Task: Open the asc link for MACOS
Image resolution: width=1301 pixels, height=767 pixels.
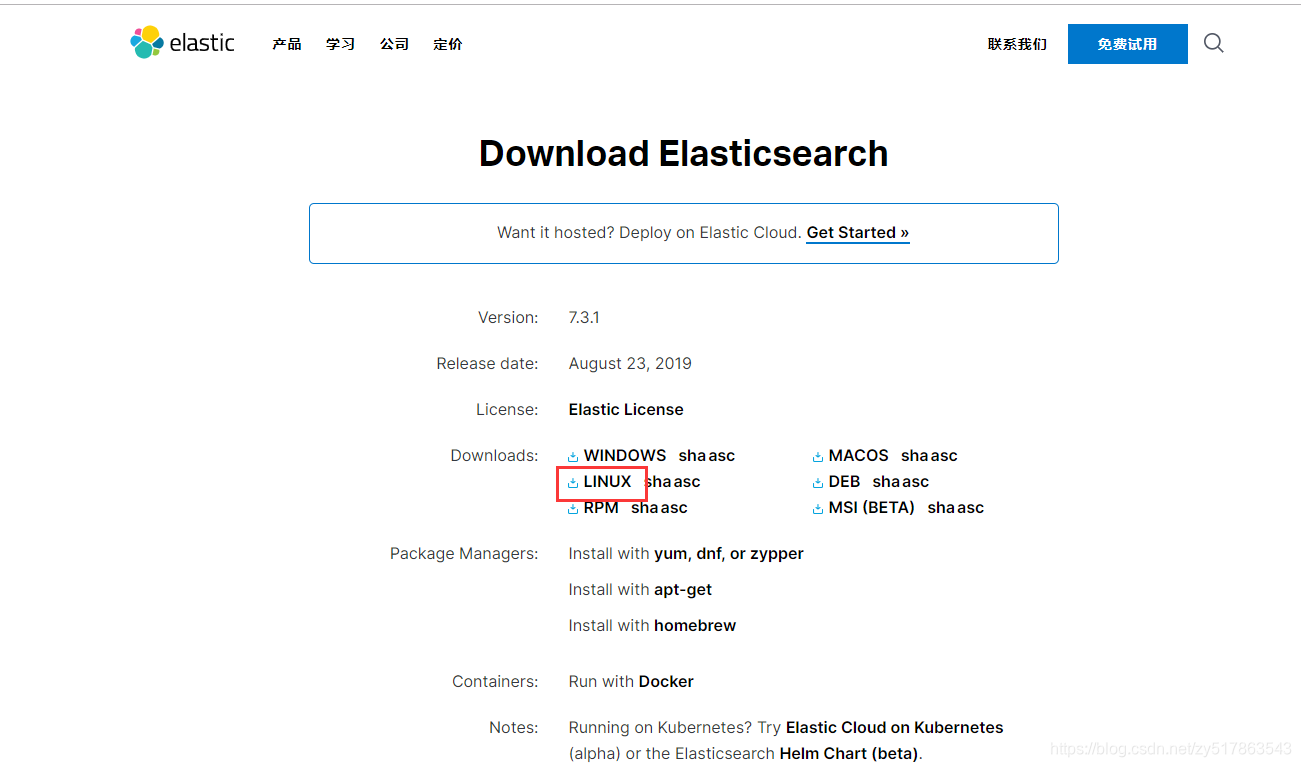Action: (x=944, y=455)
